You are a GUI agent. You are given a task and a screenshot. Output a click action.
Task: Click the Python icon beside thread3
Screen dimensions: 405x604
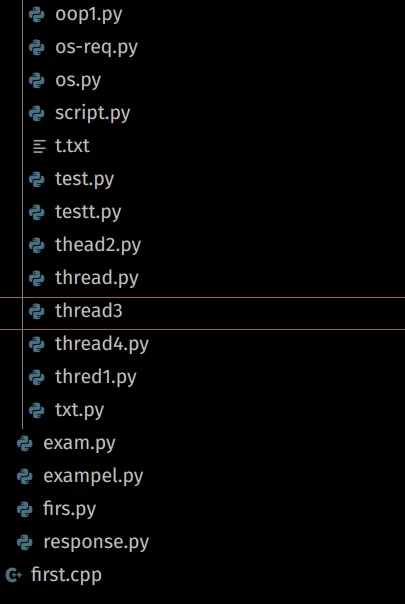pos(37,311)
